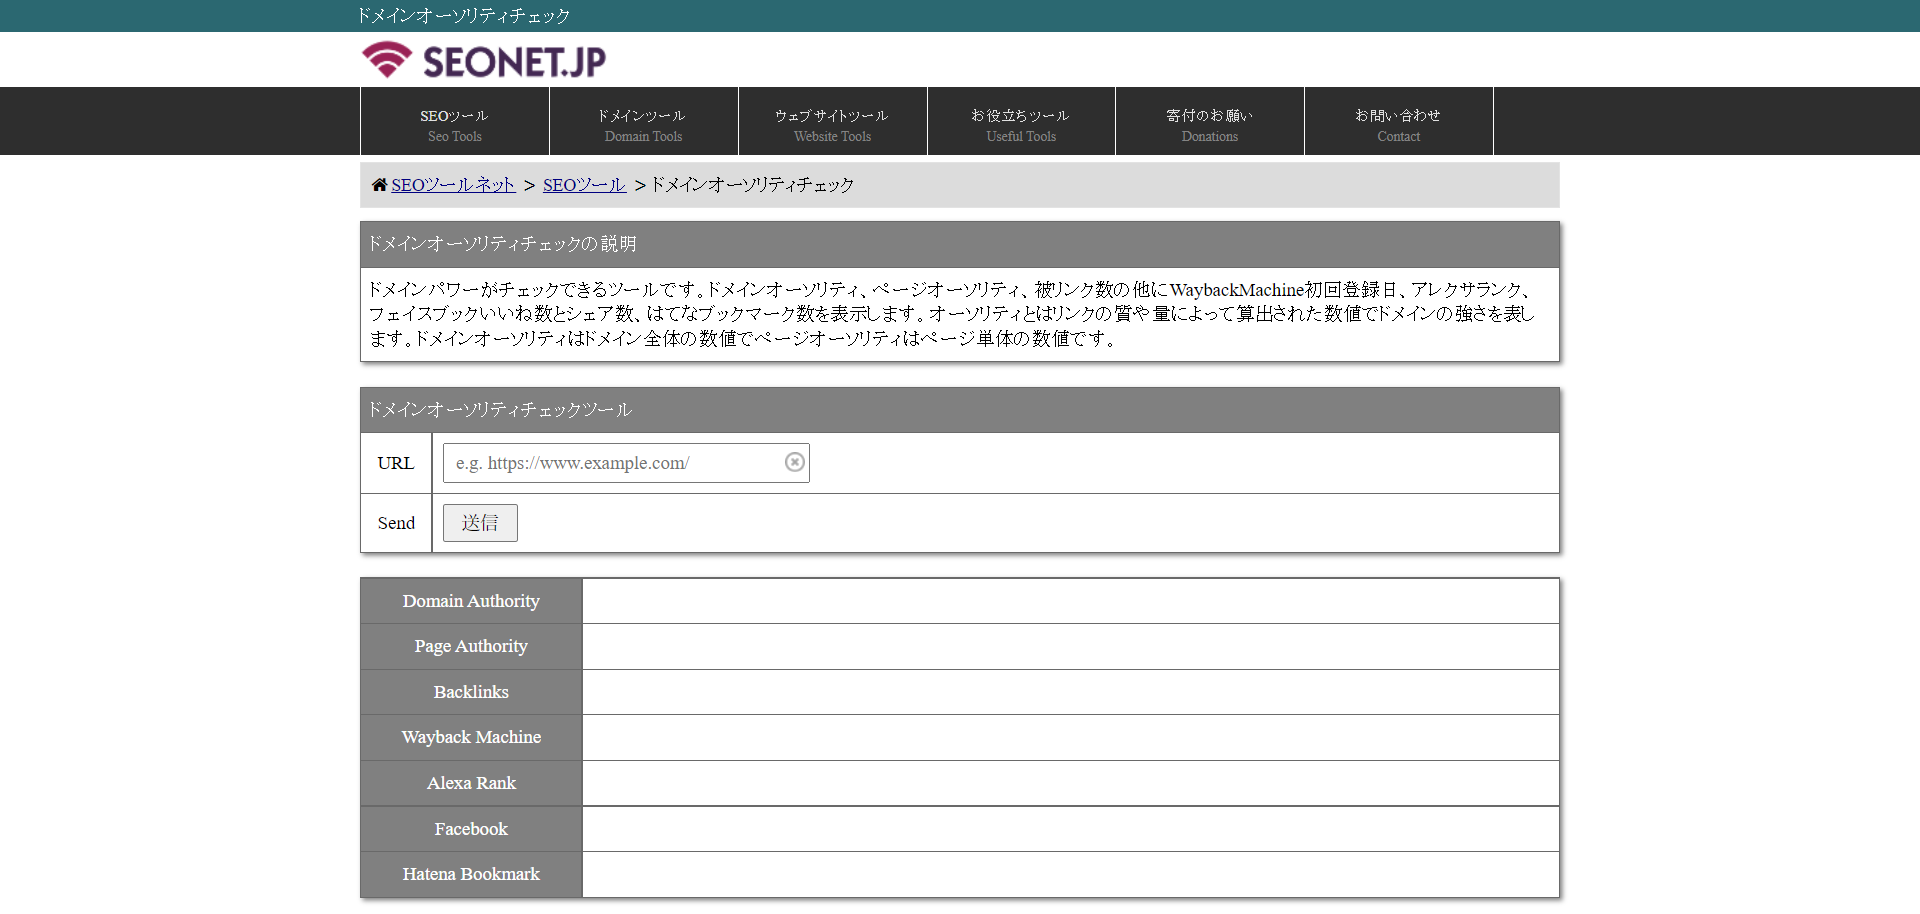The image size is (1920, 914).
Task: Open the 寄付のお願い Donations page
Action: [x=1209, y=121]
